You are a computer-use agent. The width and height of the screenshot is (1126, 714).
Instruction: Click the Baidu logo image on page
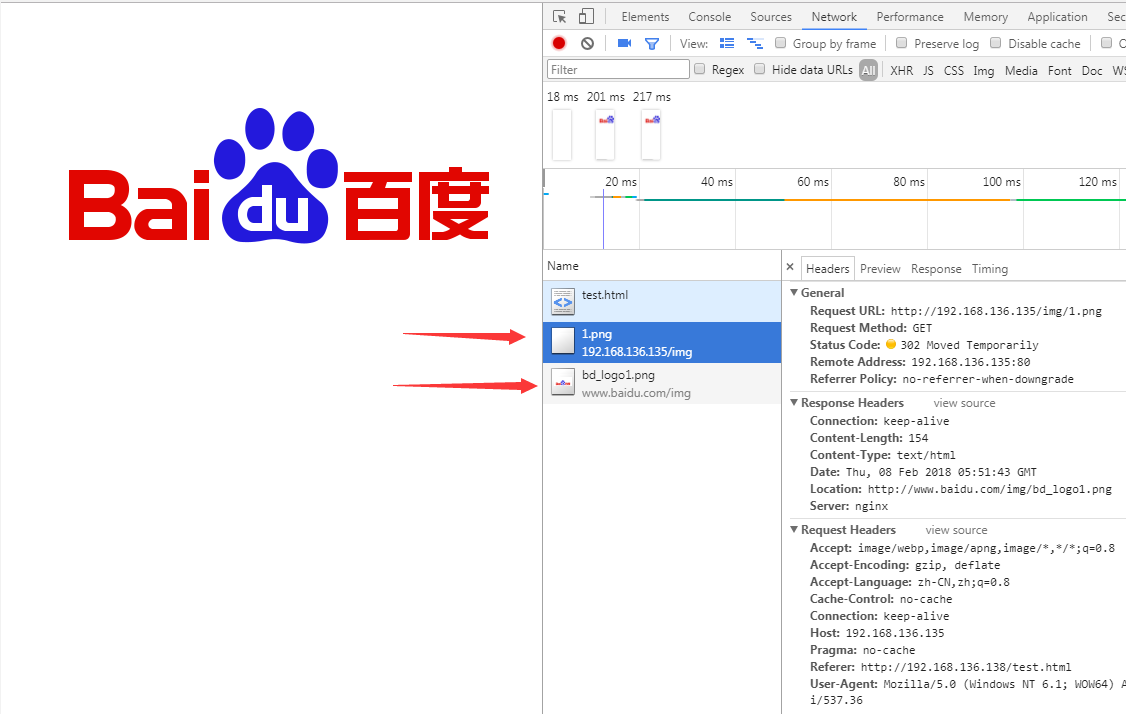pyautogui.click(x=279, y=175)
